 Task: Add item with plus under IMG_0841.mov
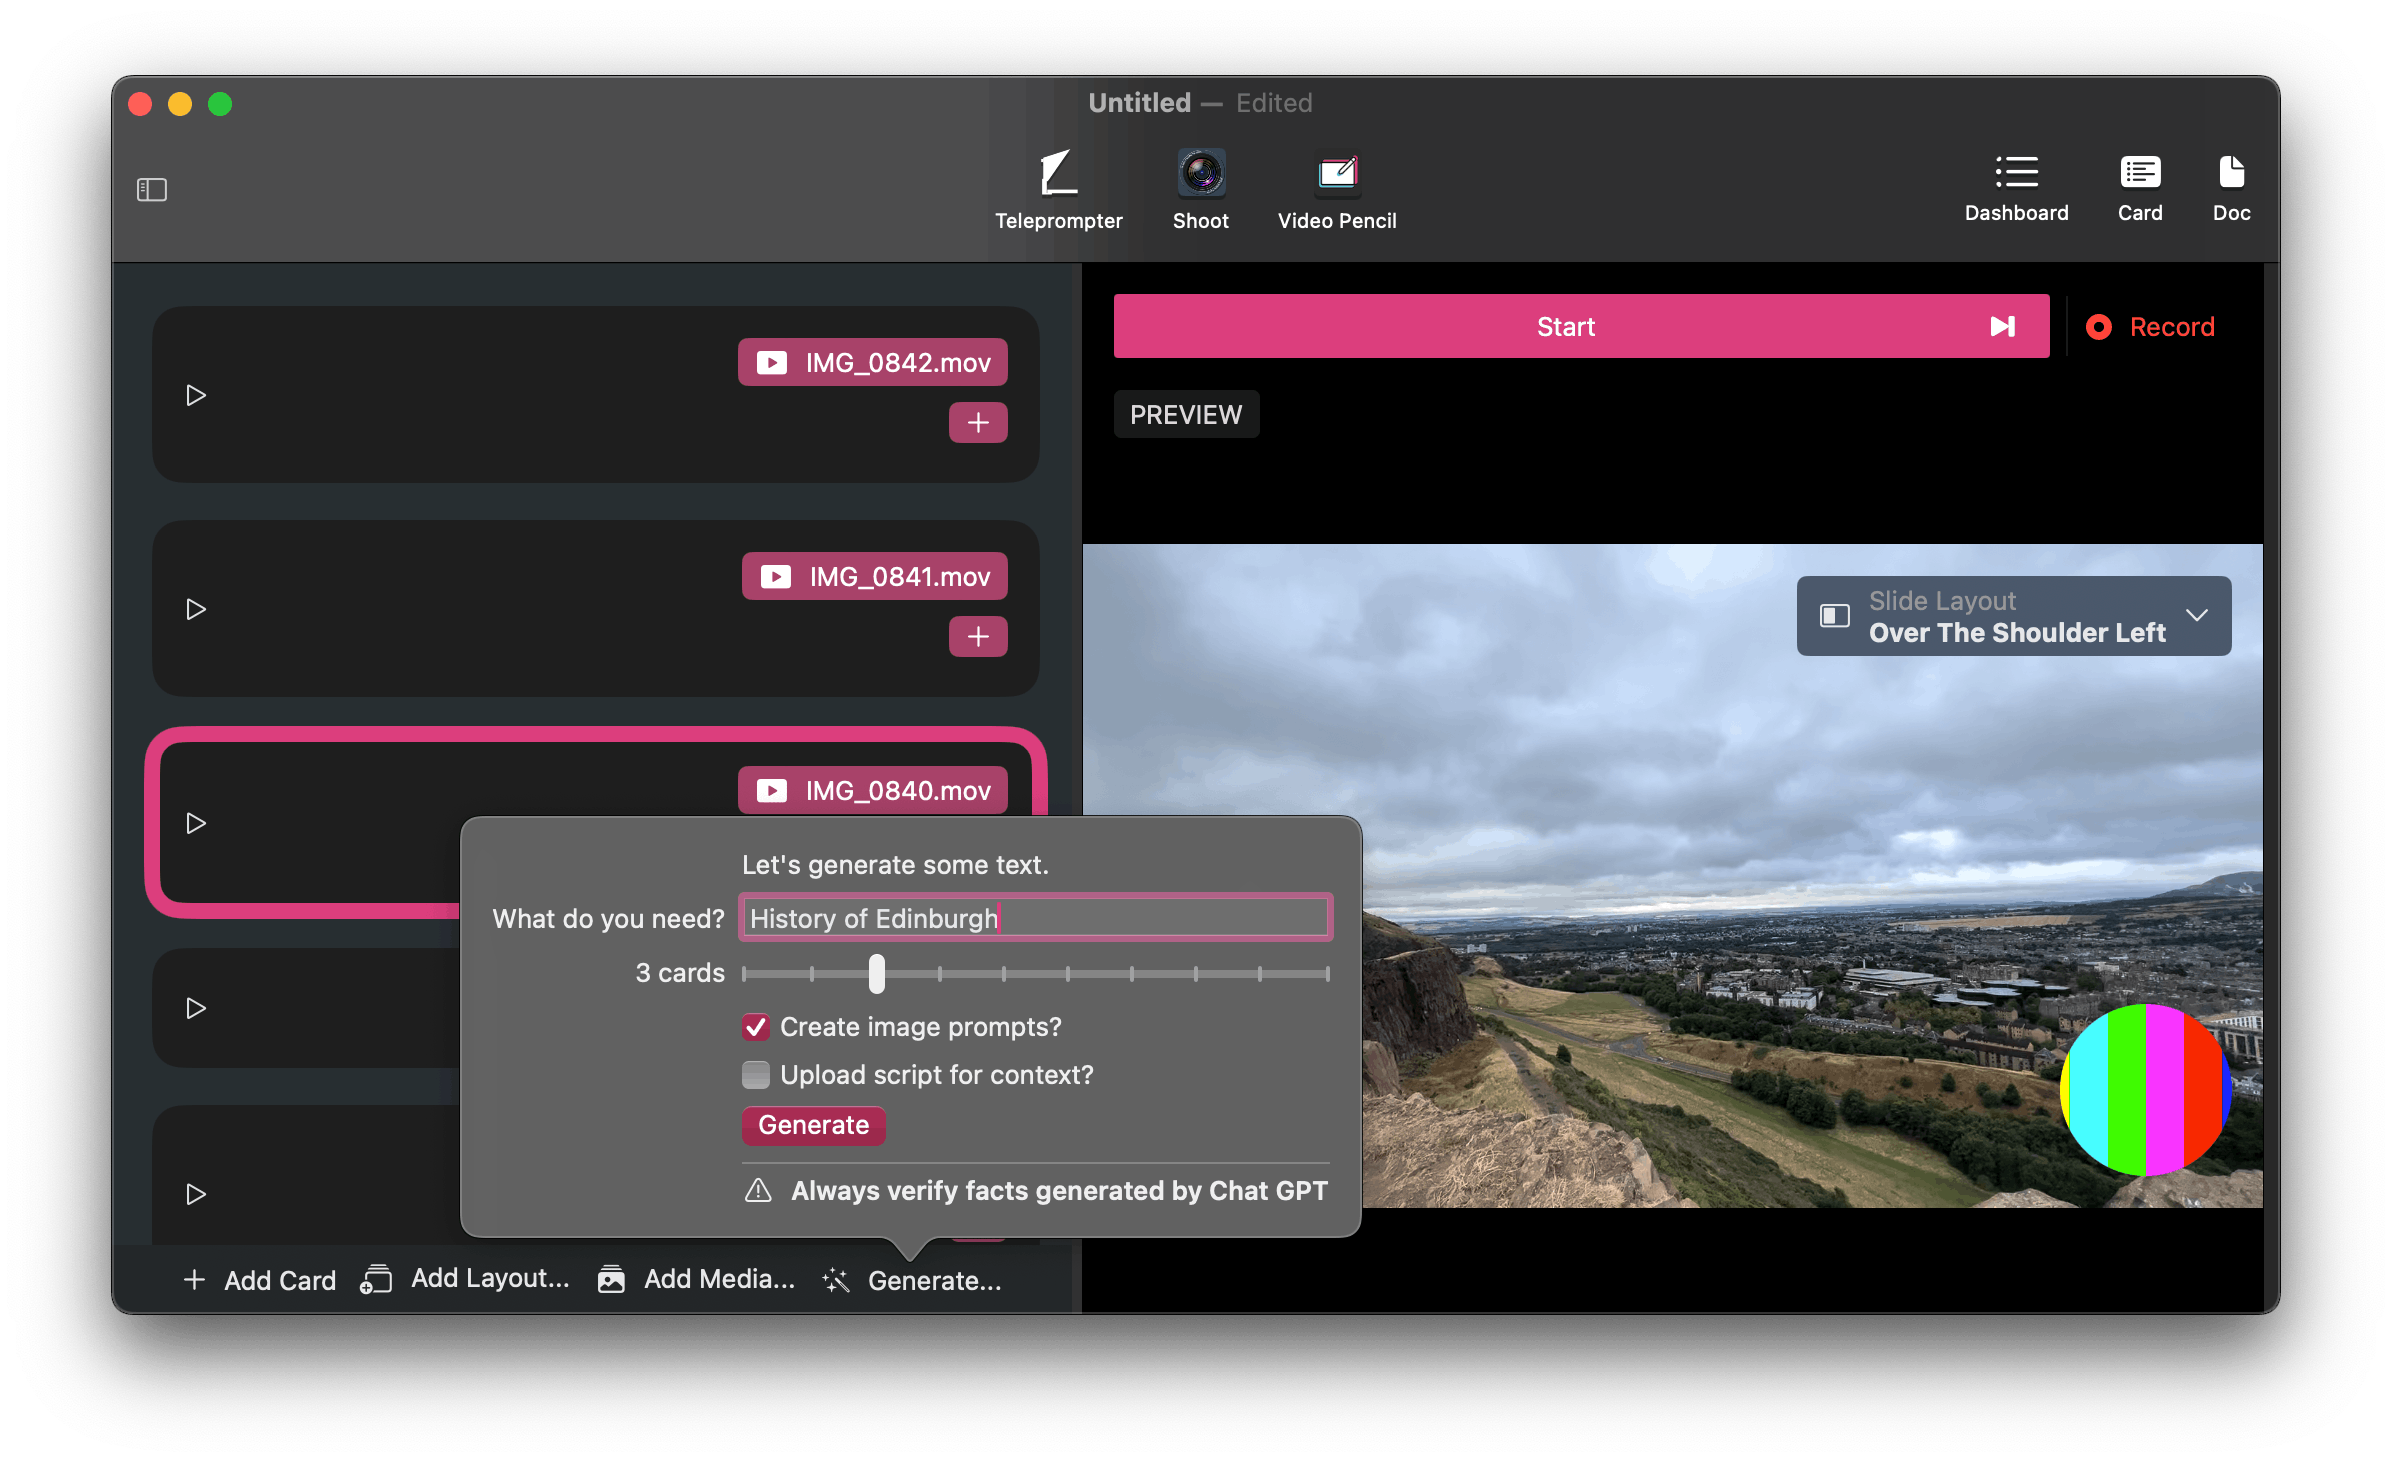978,636
